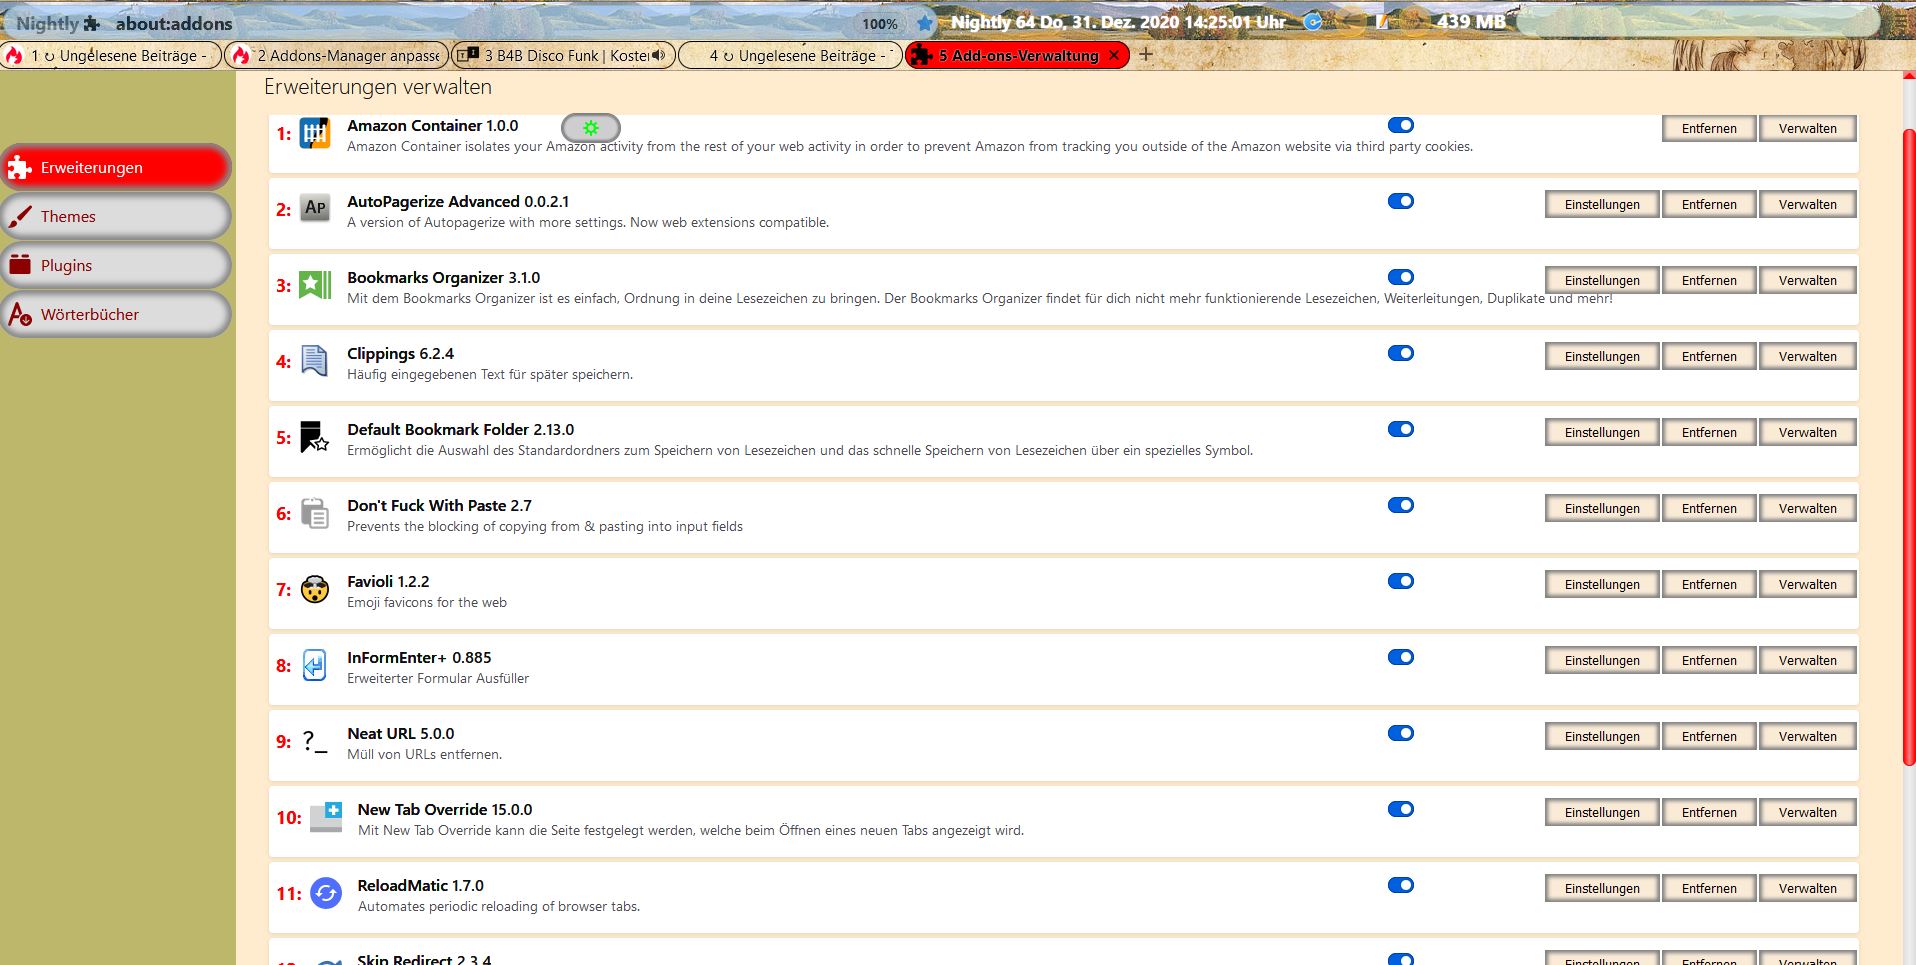Disable the AutoPagerize Advanced extension
This screenshot has width=1916, height=965.
click(x=1401, y=201)
